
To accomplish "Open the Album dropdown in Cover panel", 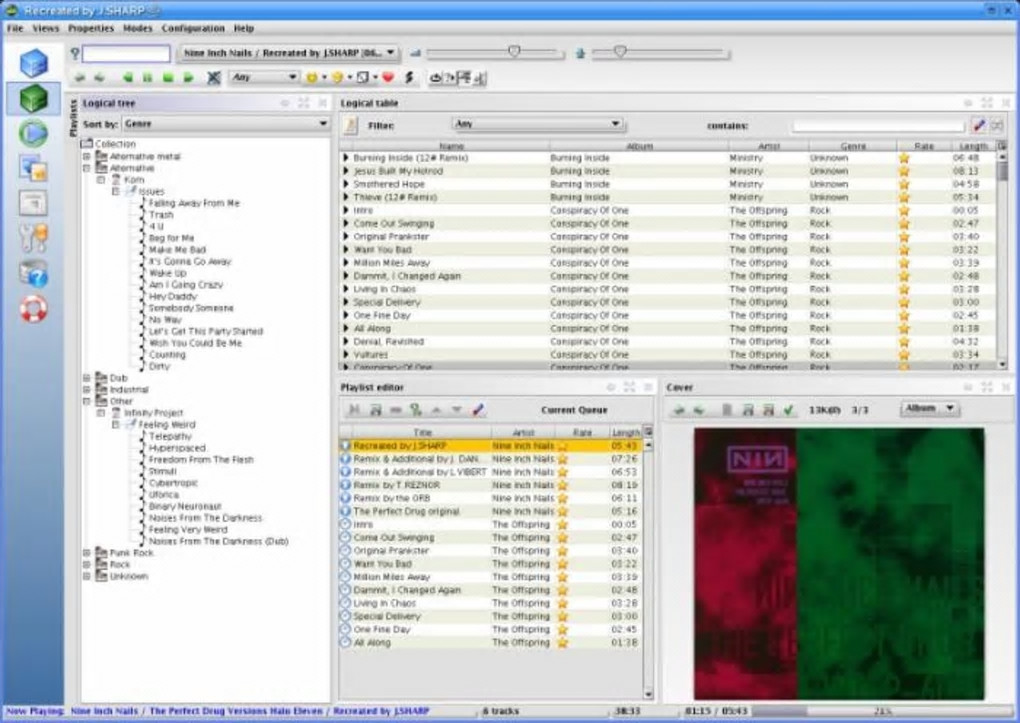I will 929,409.
